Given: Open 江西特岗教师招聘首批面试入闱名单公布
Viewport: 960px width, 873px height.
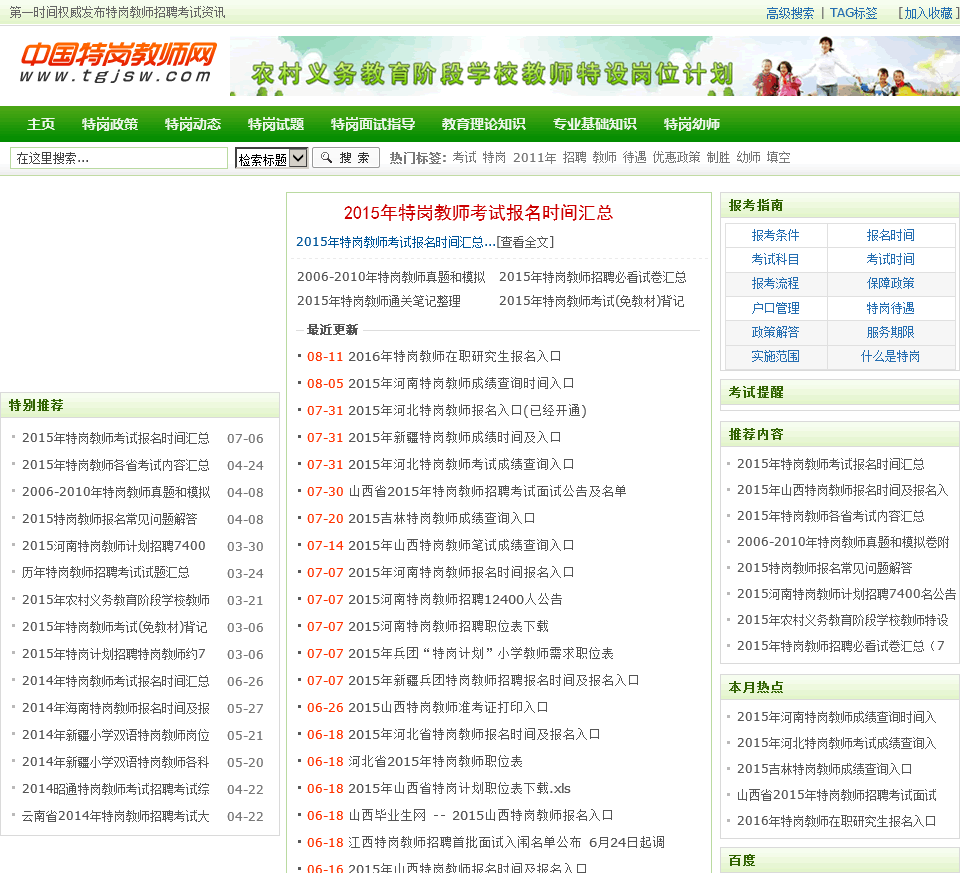Looking at the screenshot, I should (464, 842).
